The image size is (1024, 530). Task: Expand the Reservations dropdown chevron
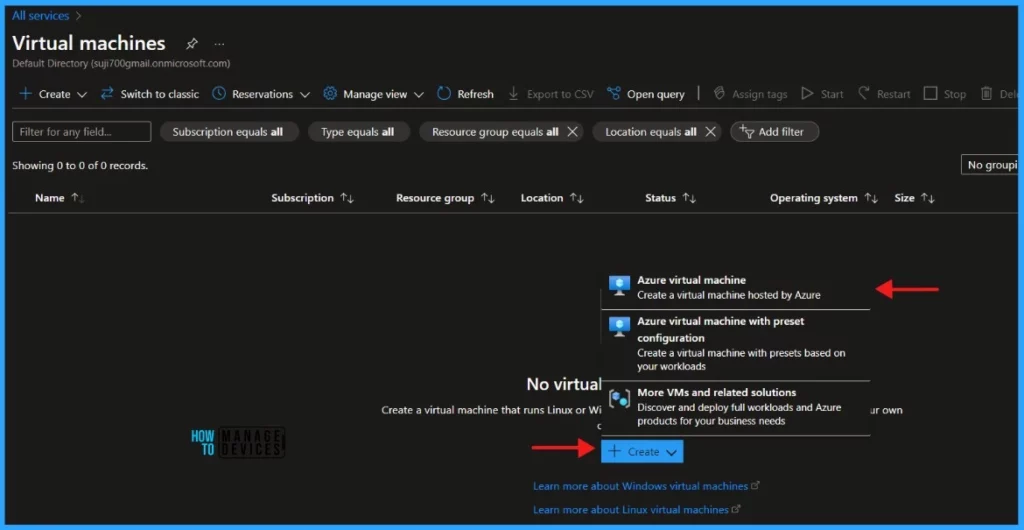pos(304,94)
